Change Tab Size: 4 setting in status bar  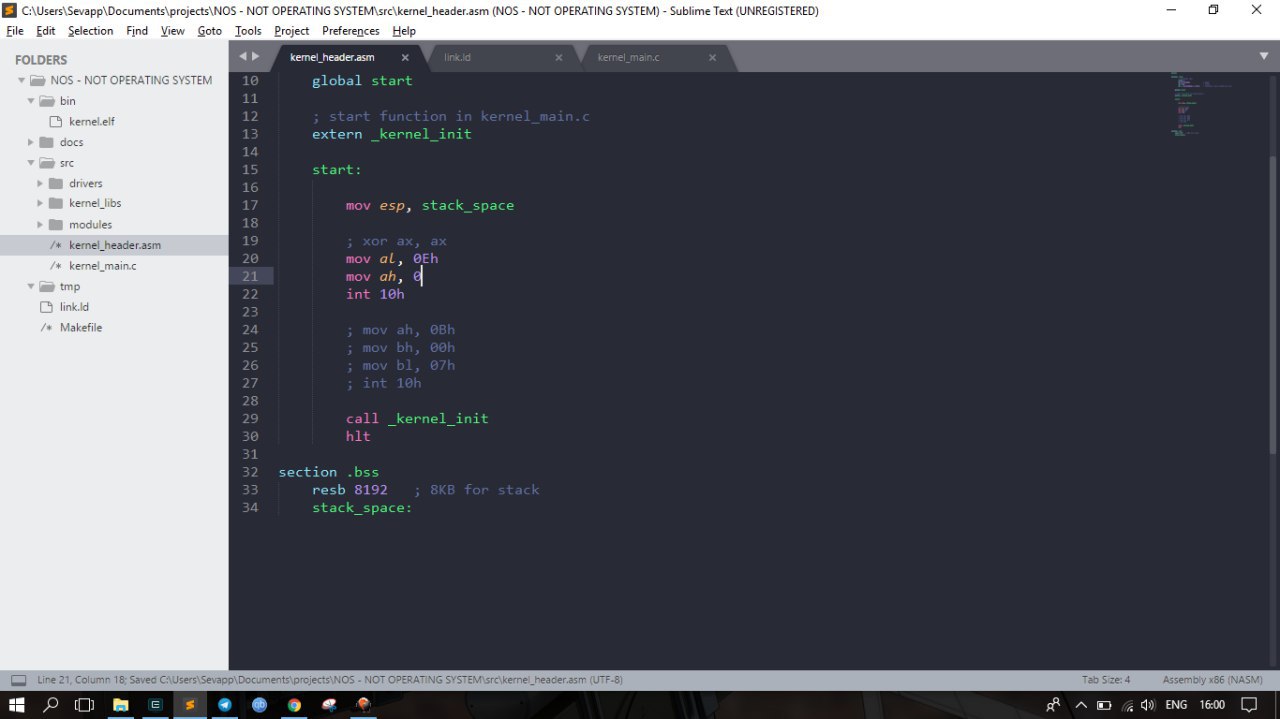click(1106, 680)
